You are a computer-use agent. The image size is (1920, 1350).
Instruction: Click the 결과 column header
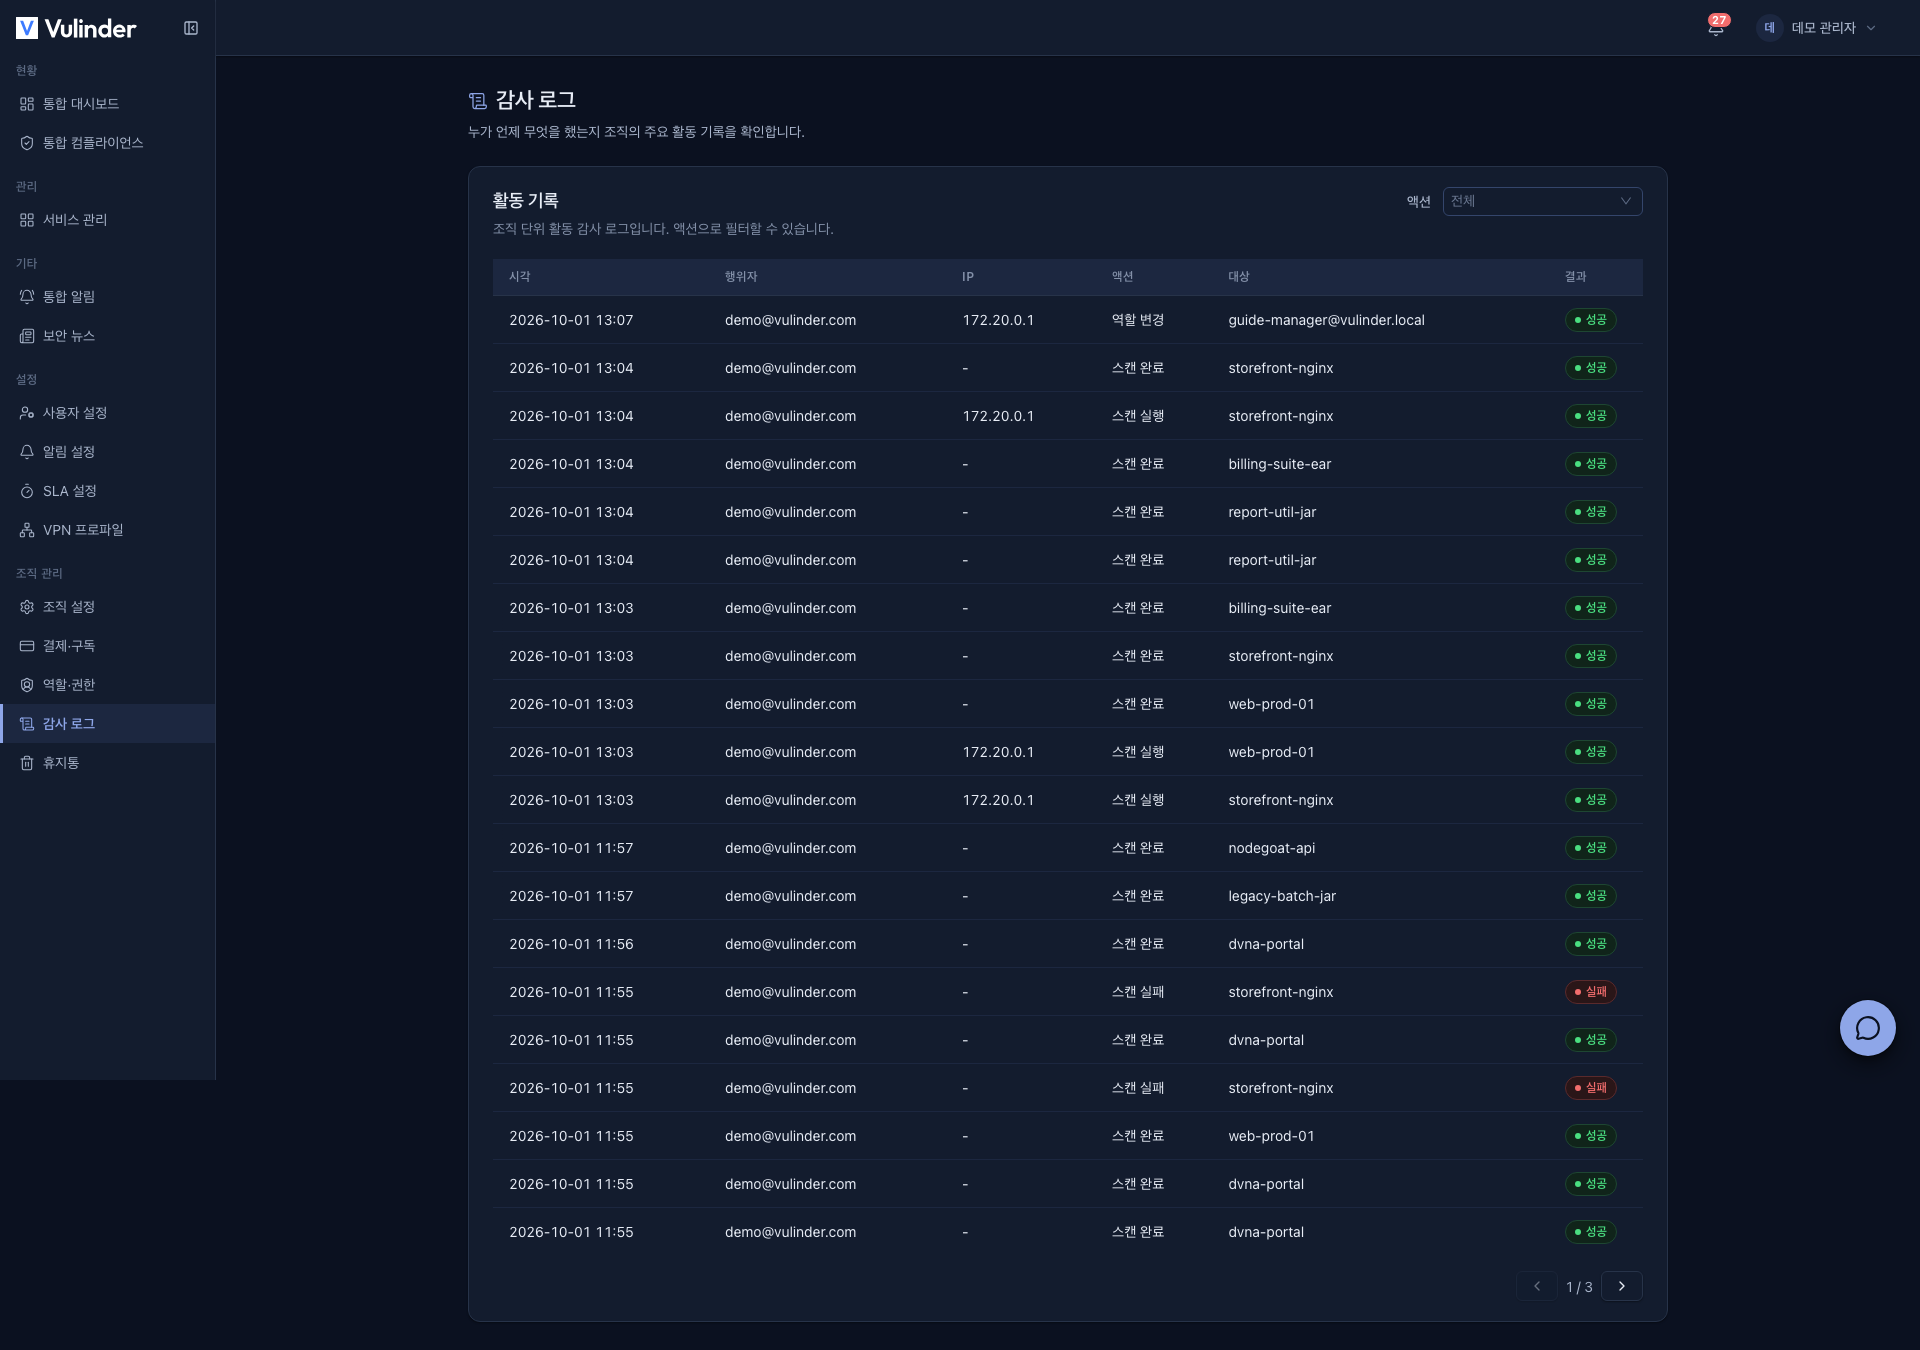pos(1576,277)
